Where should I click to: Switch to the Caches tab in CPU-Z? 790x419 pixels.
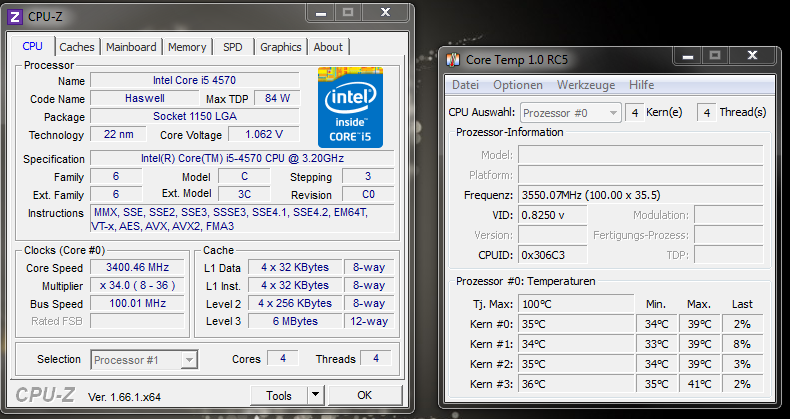point(77,47)
